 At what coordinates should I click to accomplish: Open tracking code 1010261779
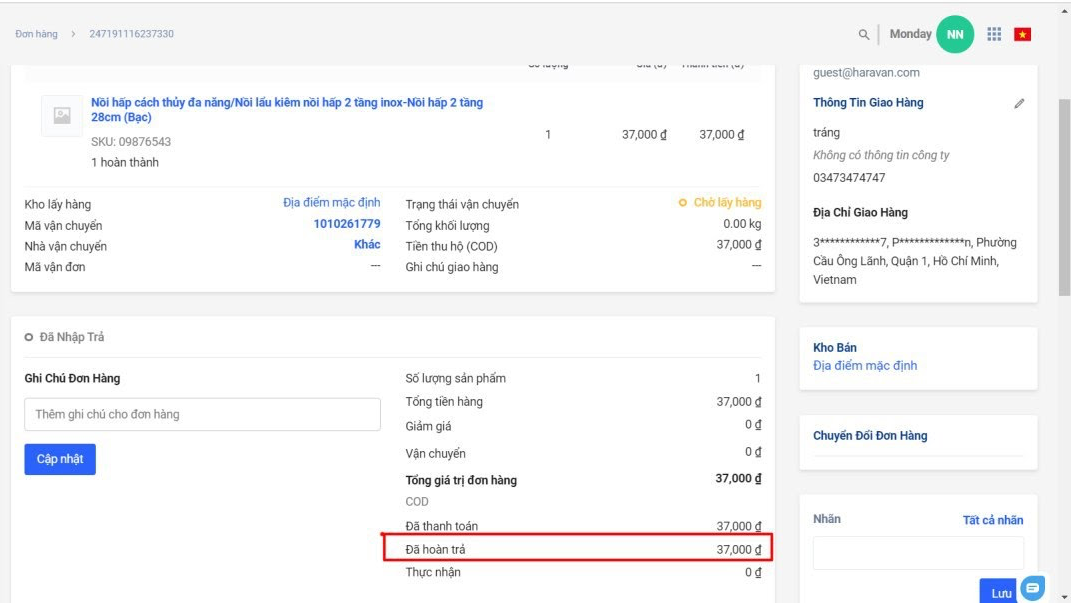pos(347,224)
